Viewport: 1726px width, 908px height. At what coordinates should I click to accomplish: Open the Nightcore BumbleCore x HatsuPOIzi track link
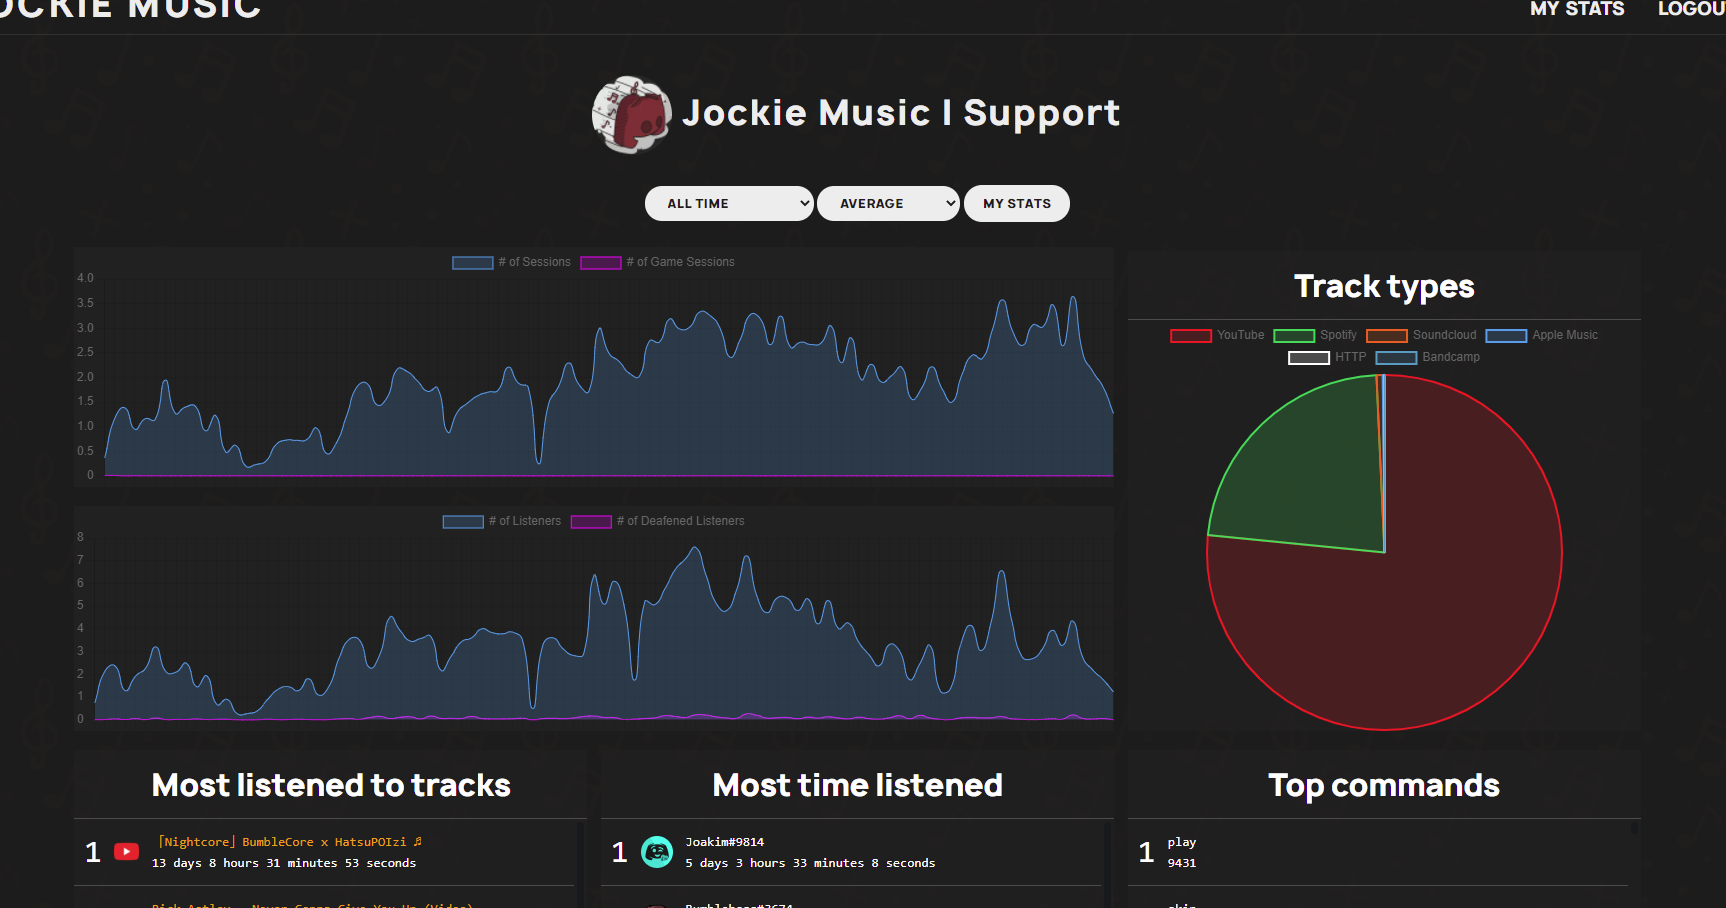click(x=290, y=842)
